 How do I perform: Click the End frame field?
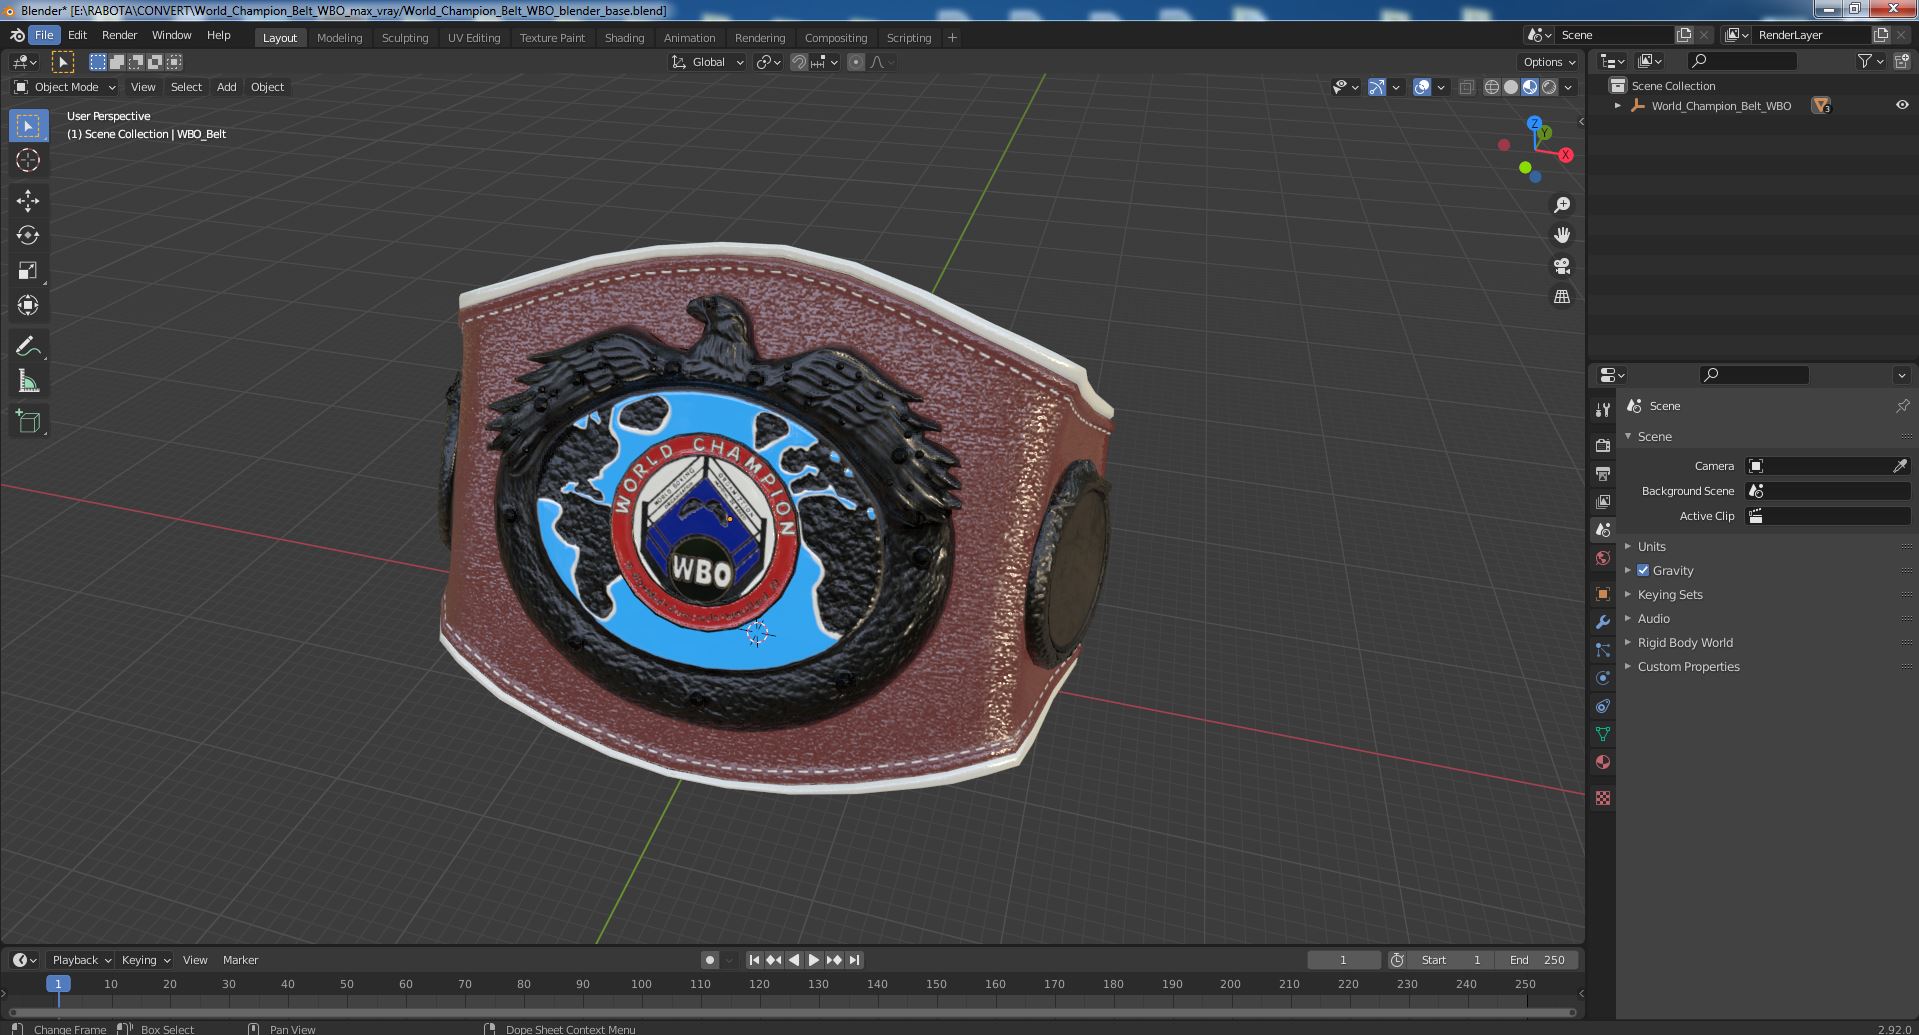pyautogui.click(x=1537, y=960)
